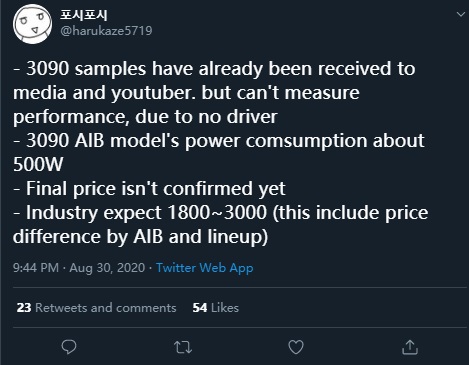Click the tweet text about 3090 samples
Viewport: 469px width, 365px height.
tap(214, 93)
